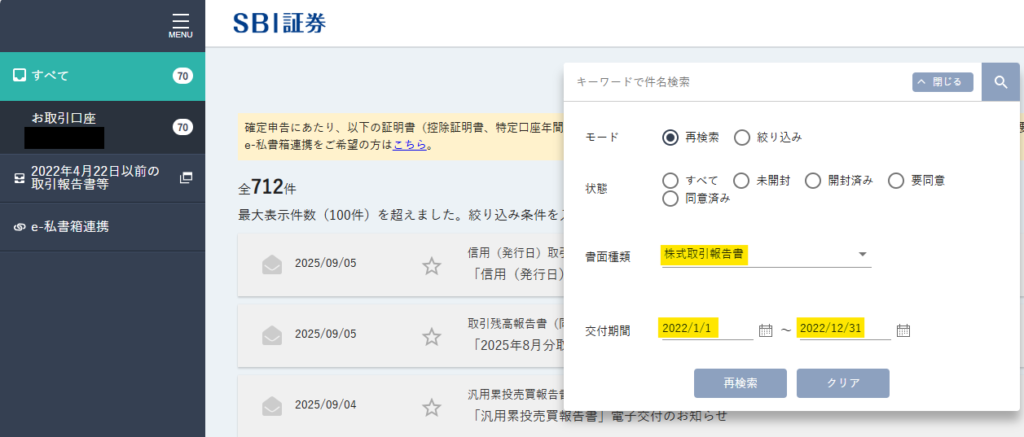Open e-私書箱連携 sidebar item

103,227
